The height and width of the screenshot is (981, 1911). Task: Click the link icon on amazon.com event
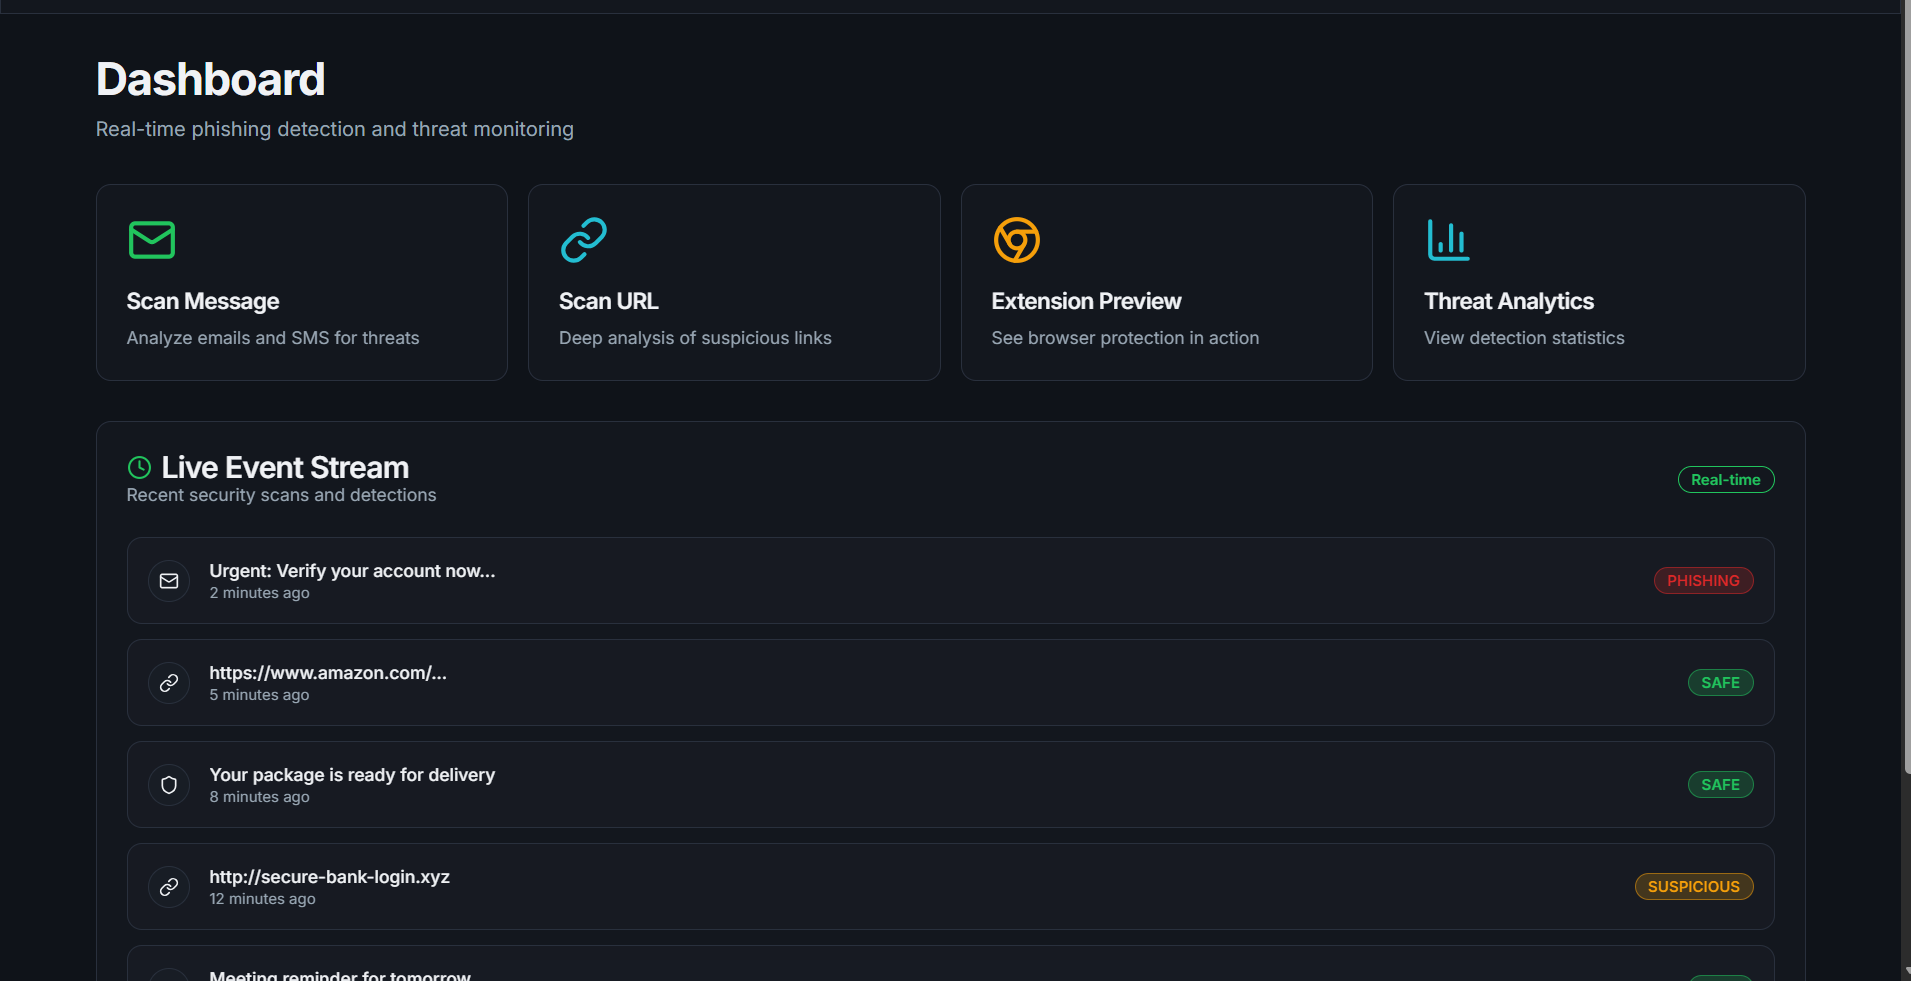[169, 683]
